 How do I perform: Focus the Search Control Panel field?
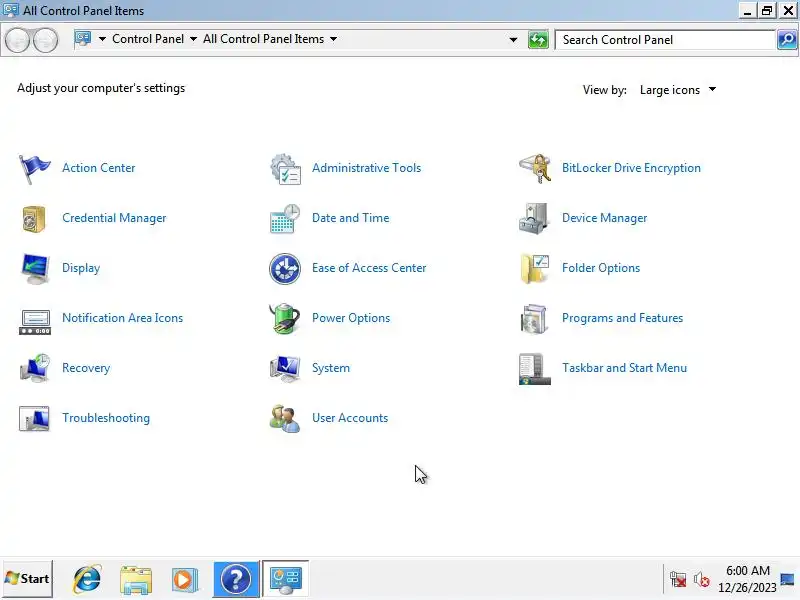[x=665, y=40]
